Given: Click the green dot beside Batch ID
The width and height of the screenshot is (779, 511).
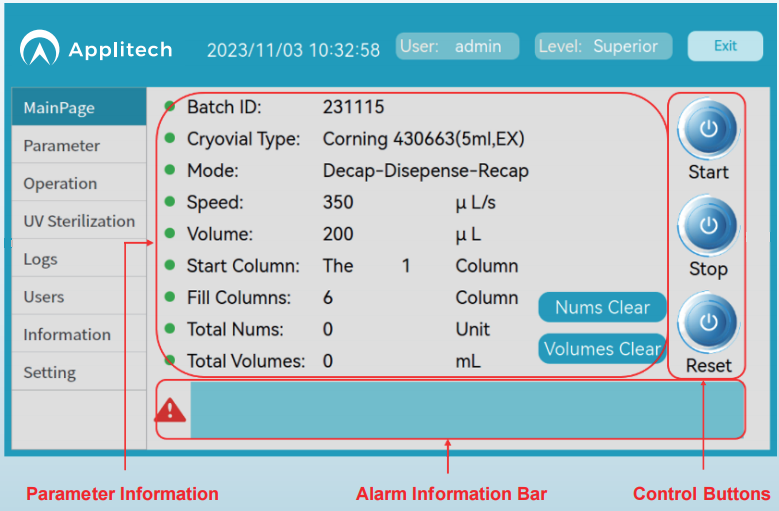Looking at the screenshot, I should click(169, 106).
